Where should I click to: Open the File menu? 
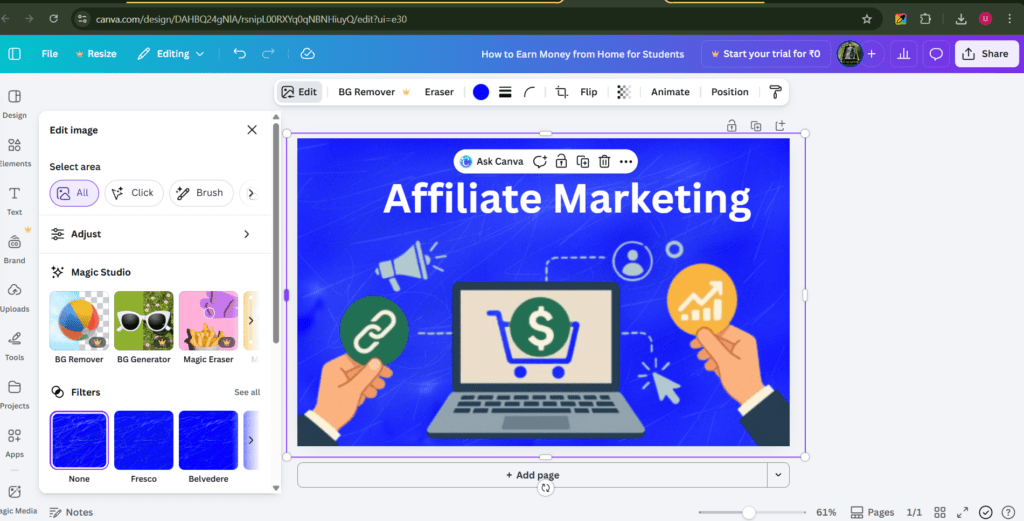pos(50,54)
